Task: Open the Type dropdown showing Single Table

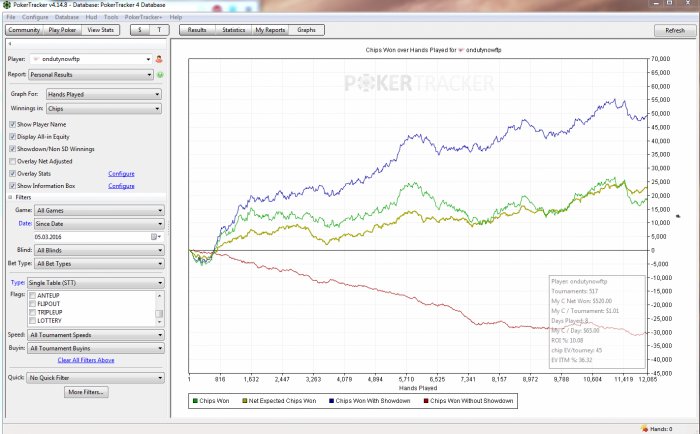Action: (x=96, y=283)
